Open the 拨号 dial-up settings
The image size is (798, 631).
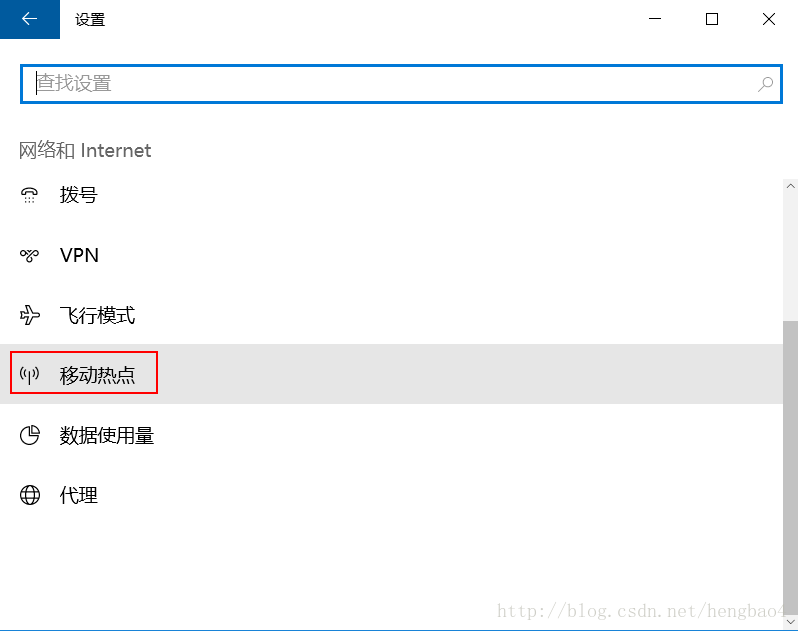point(391,195)
